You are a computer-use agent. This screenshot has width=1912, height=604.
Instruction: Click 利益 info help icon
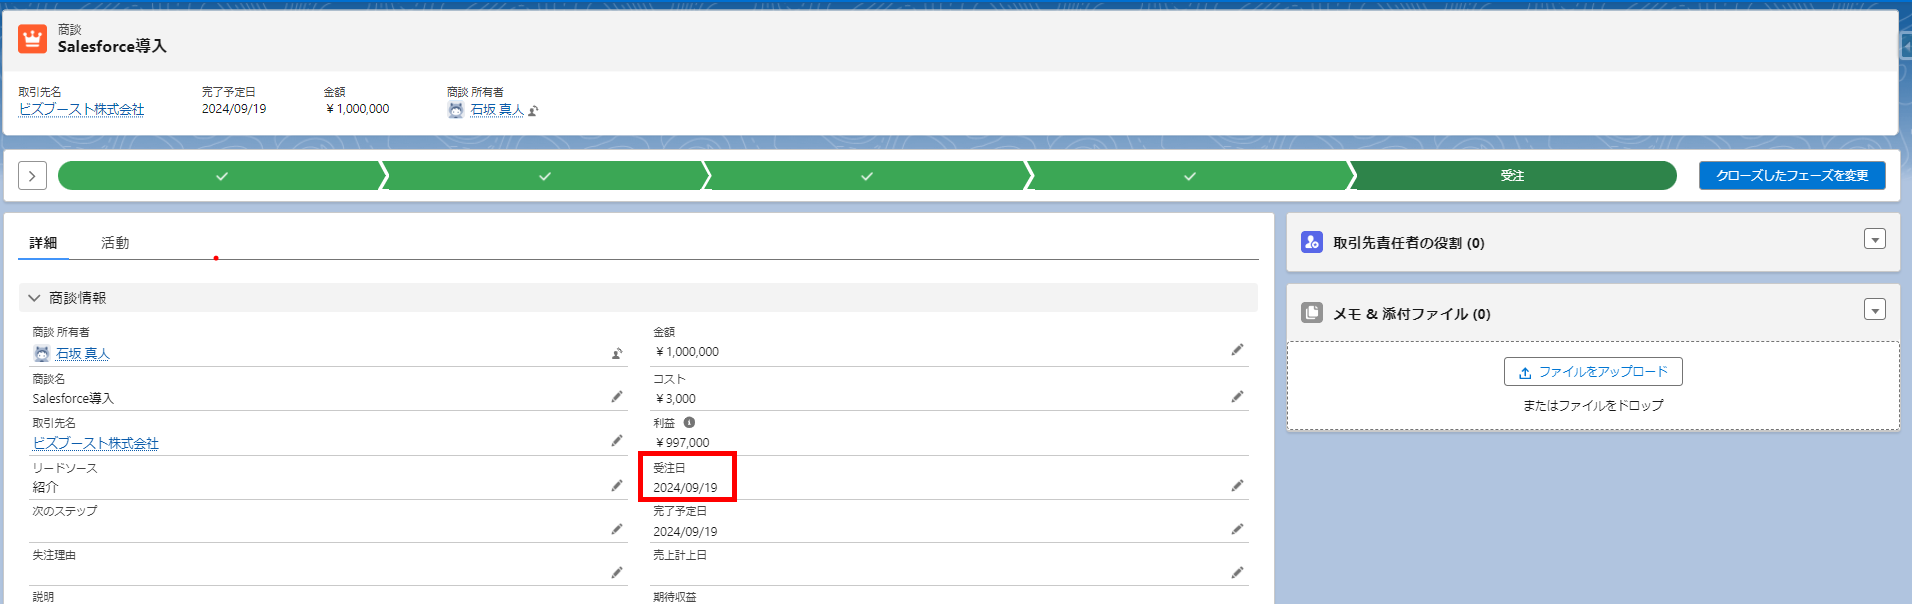tap(689, 423)
